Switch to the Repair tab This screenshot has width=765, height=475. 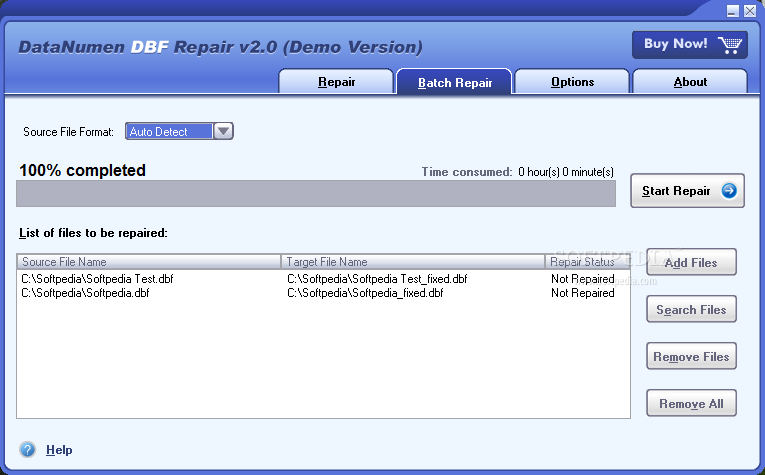click(x=336, y=81)
